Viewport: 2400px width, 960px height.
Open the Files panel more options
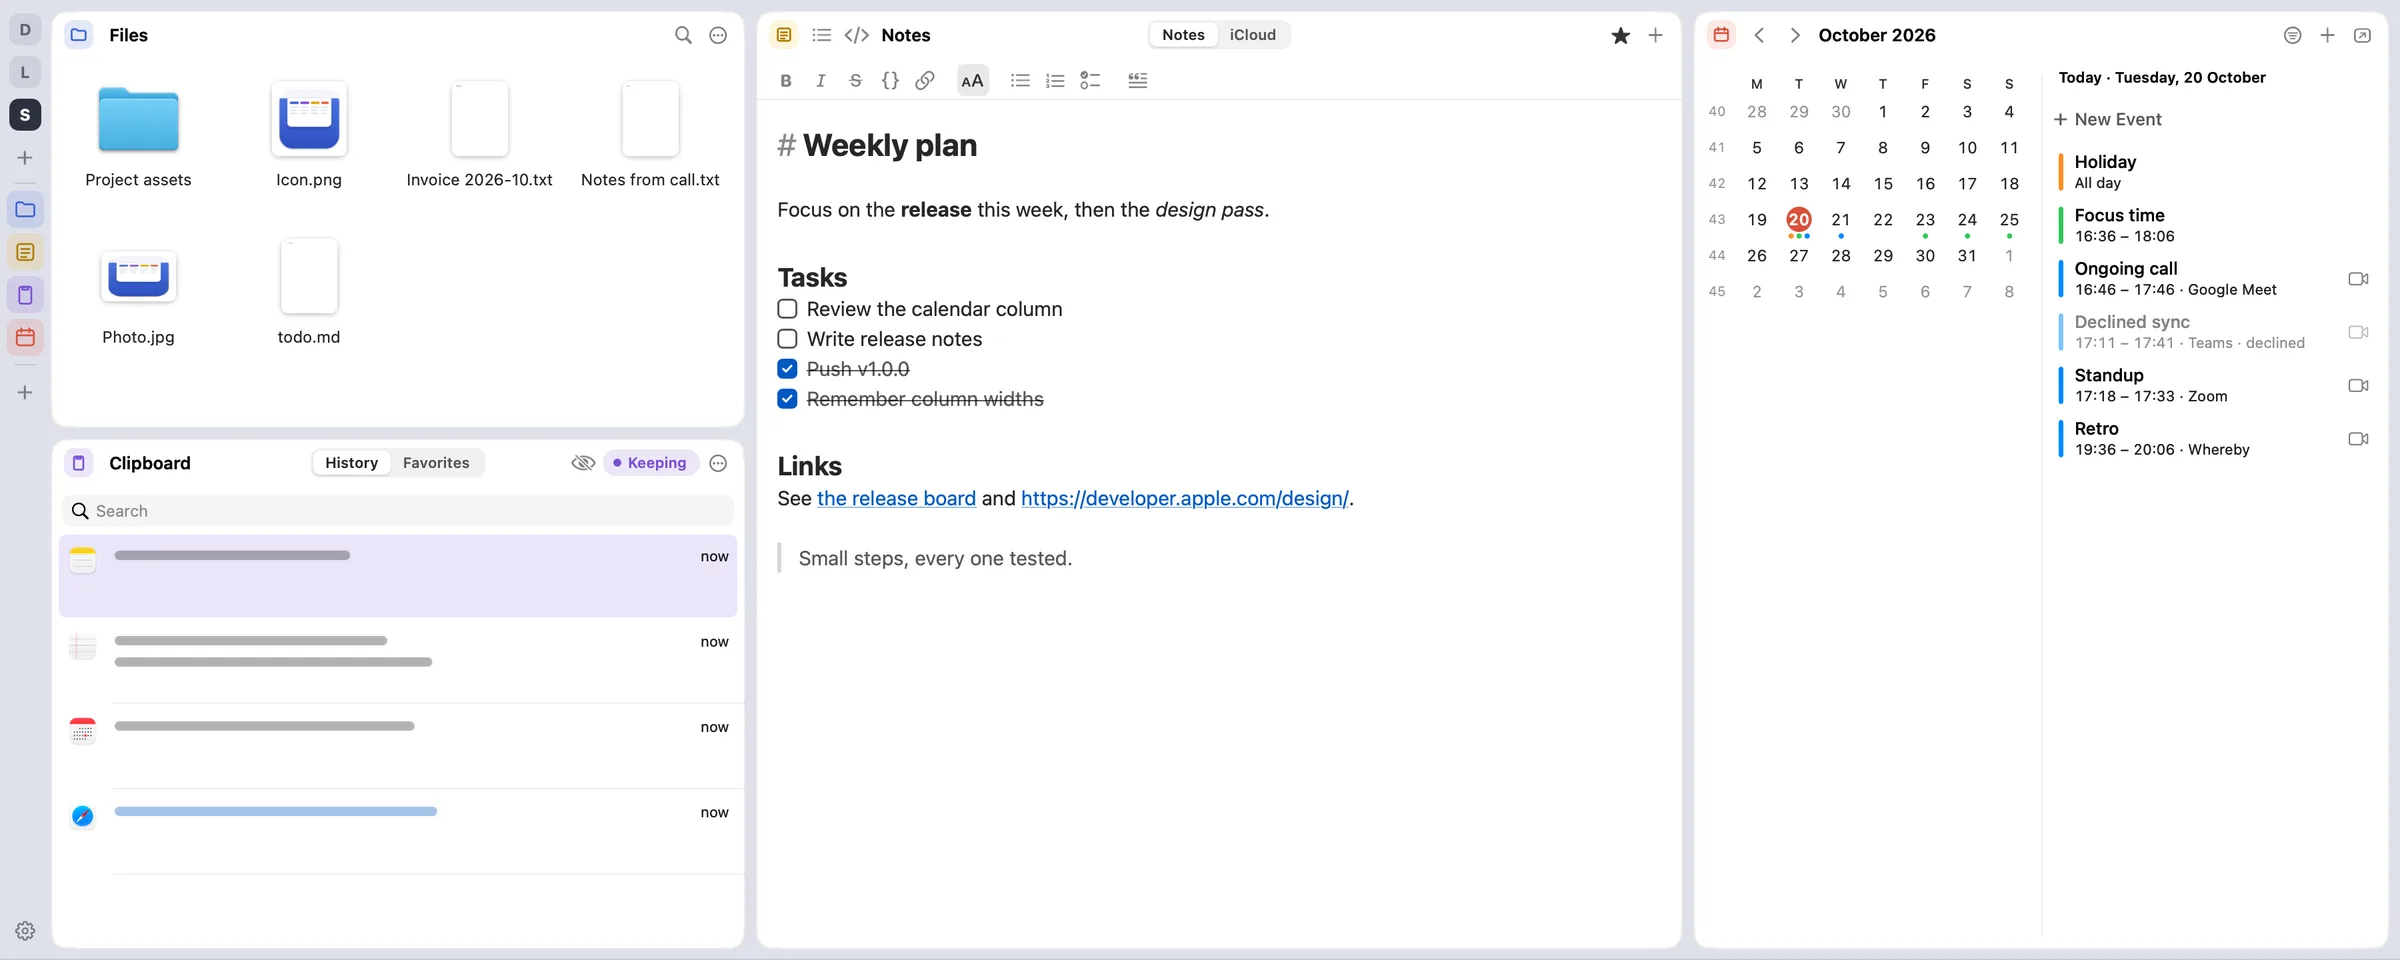pos(718,35)
